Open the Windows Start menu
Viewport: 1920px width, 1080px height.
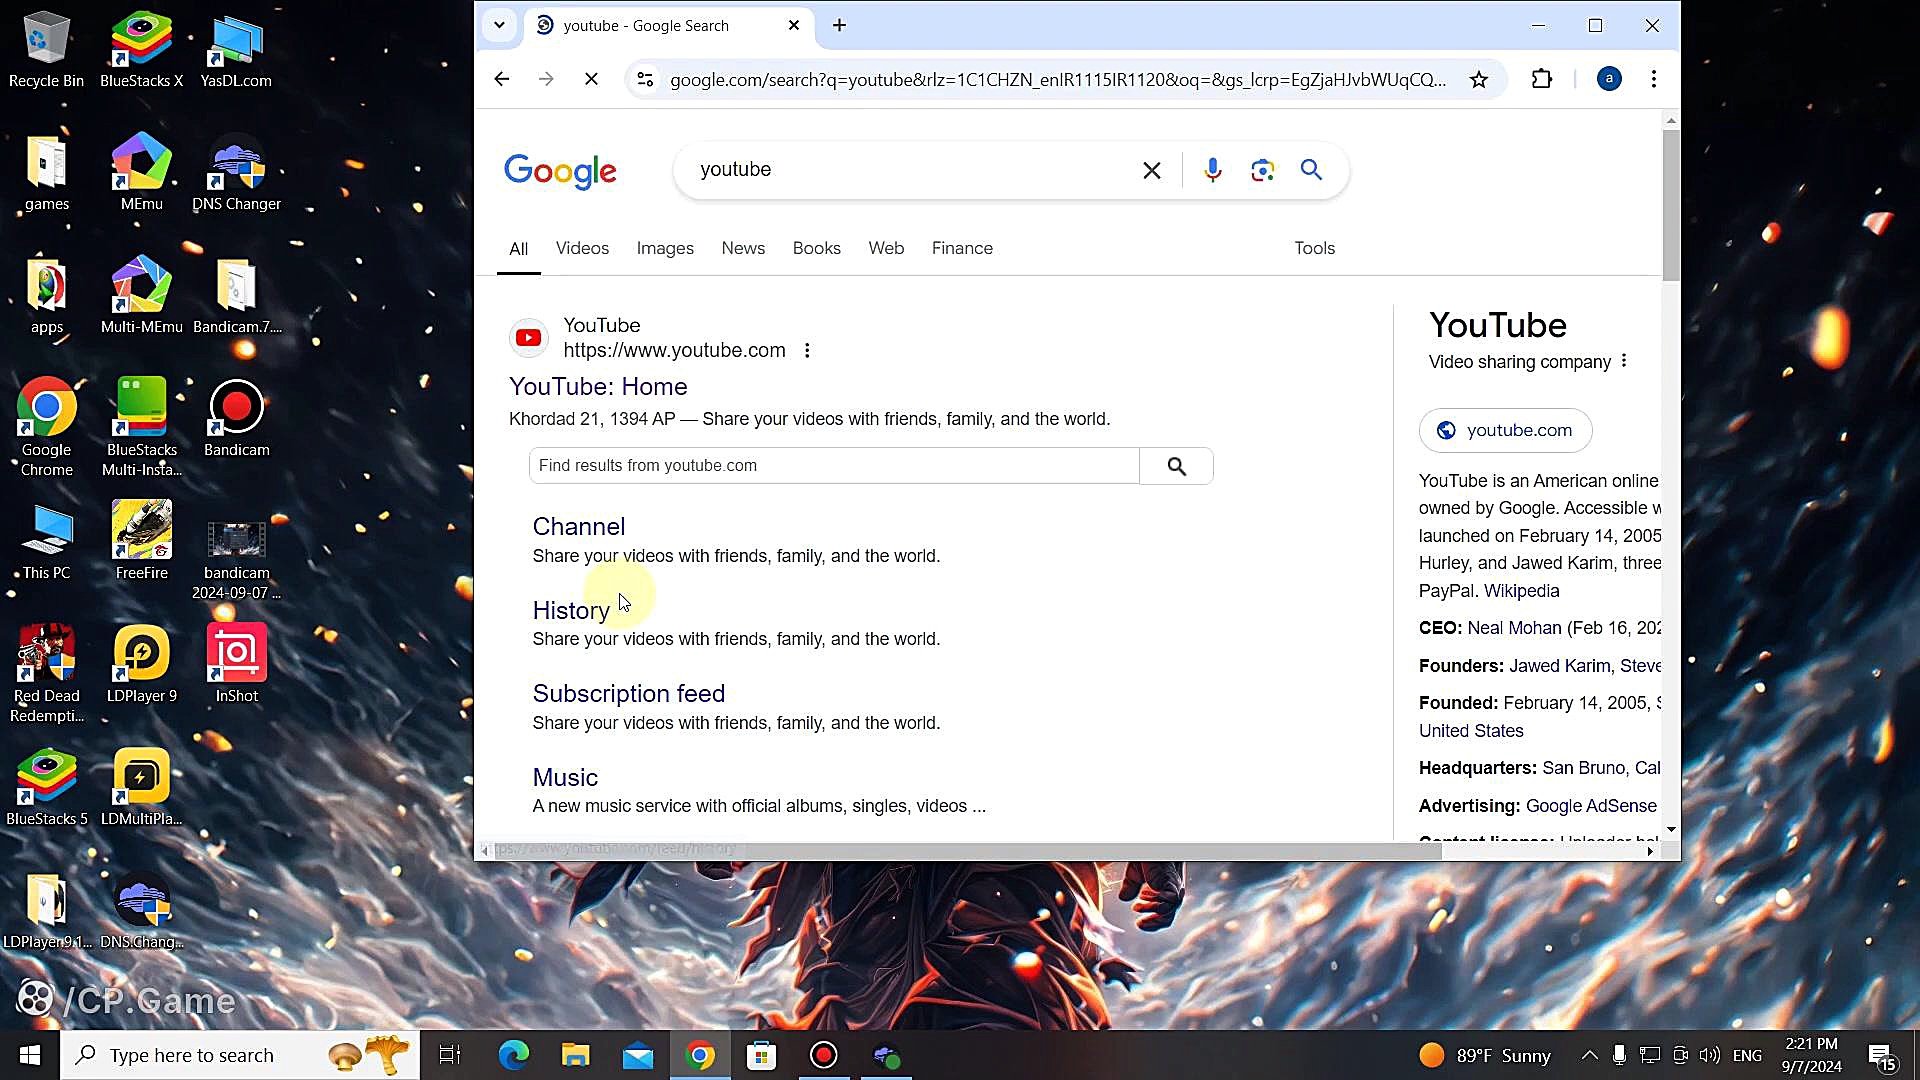coord(30,1055)
